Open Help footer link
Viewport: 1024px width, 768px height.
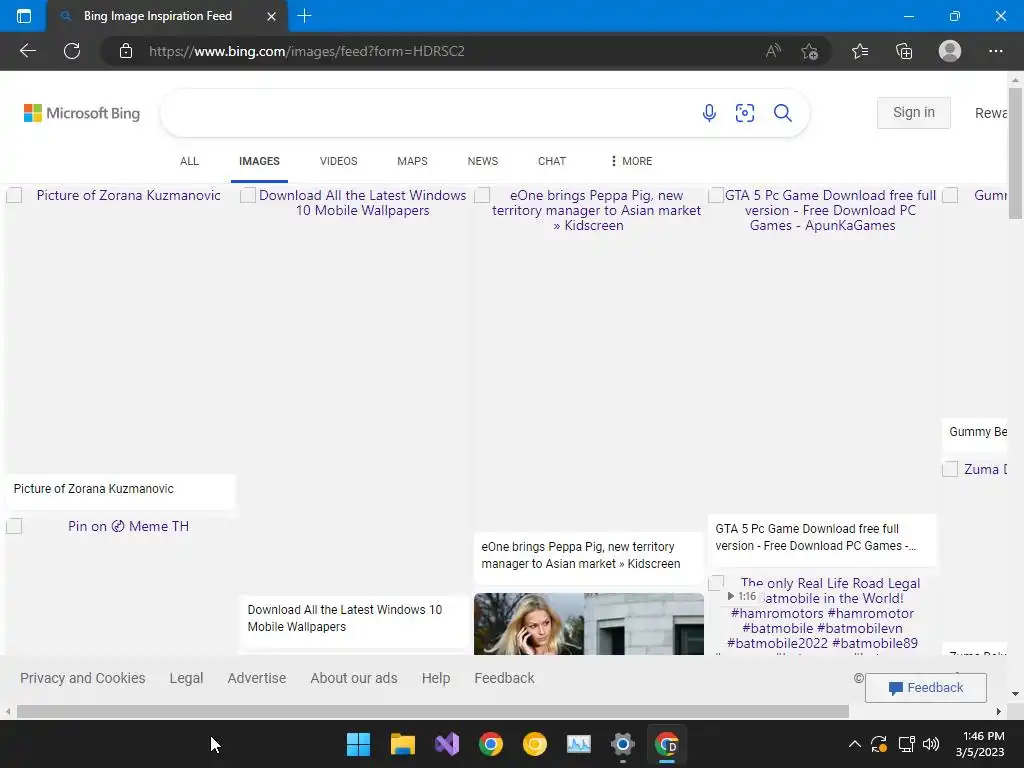[436, 678]
